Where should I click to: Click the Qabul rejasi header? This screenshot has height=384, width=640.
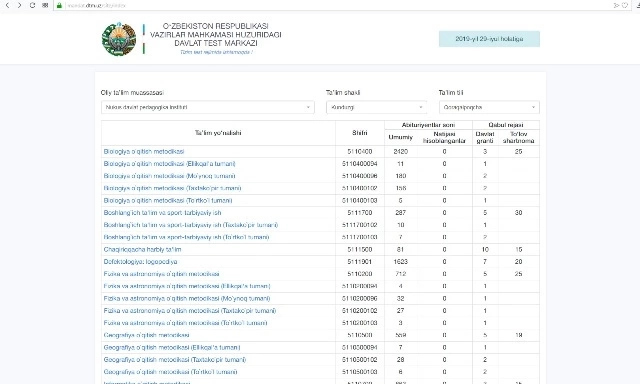pos(506,125)
